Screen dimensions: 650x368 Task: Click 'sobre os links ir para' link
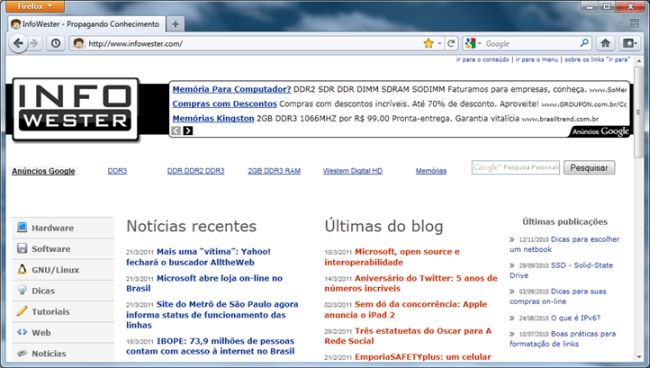[597, 60]
